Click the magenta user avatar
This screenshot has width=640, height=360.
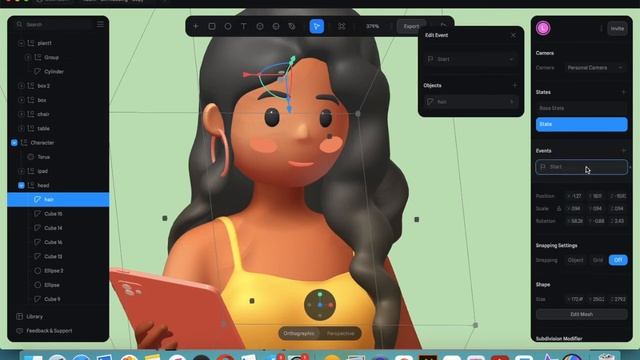[543, 28]
